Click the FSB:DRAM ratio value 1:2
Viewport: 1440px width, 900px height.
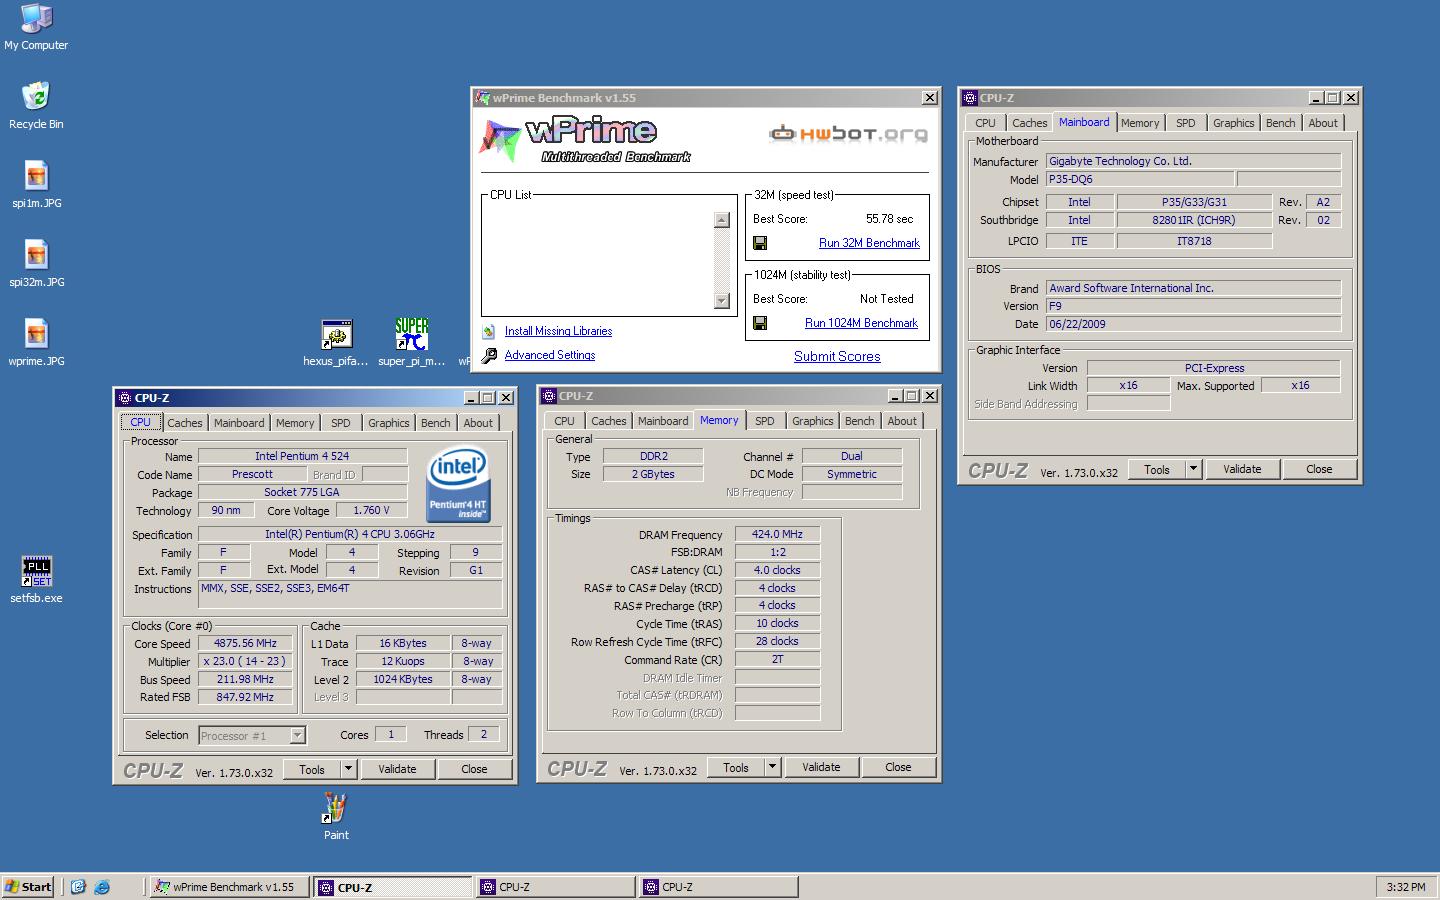click(x=777, y=552)
